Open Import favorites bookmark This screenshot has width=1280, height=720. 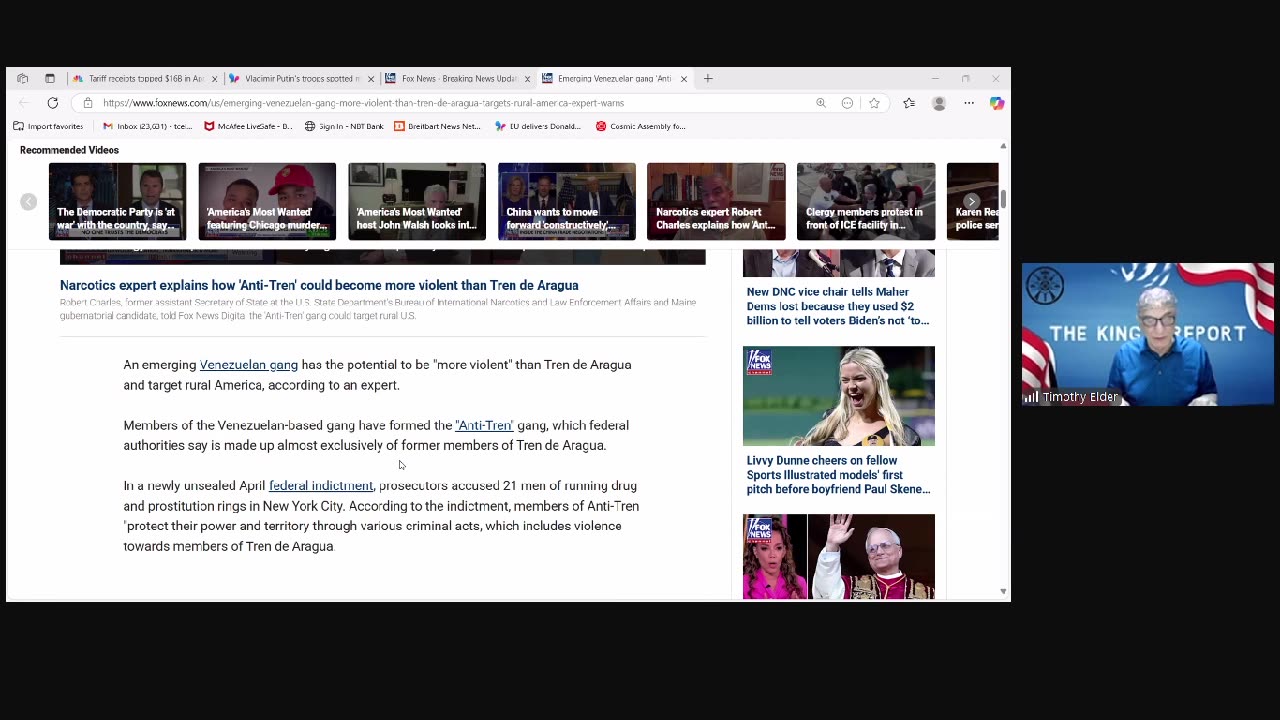point(48,126)
